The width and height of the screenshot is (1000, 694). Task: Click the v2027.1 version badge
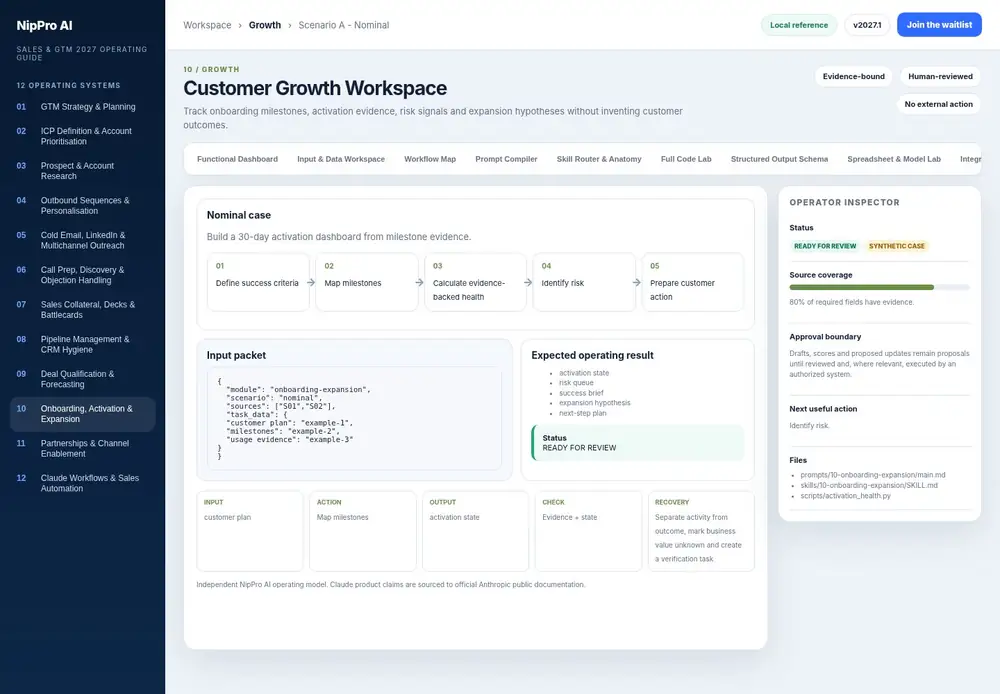[867, 25]
